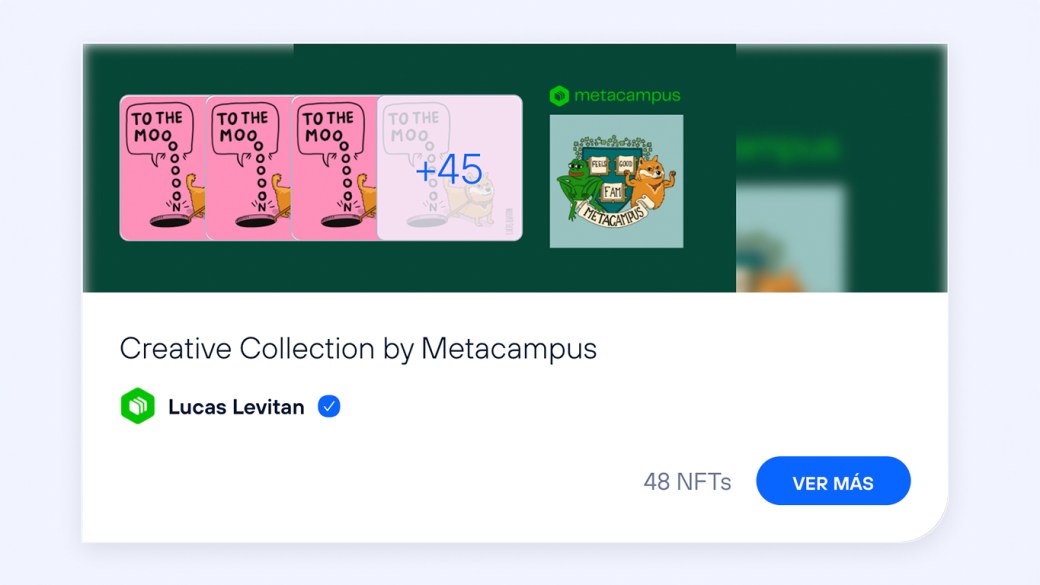The image size is (1040, 585).
Task: Click the blurred crest preview on the right
Action: click(791, 239)
